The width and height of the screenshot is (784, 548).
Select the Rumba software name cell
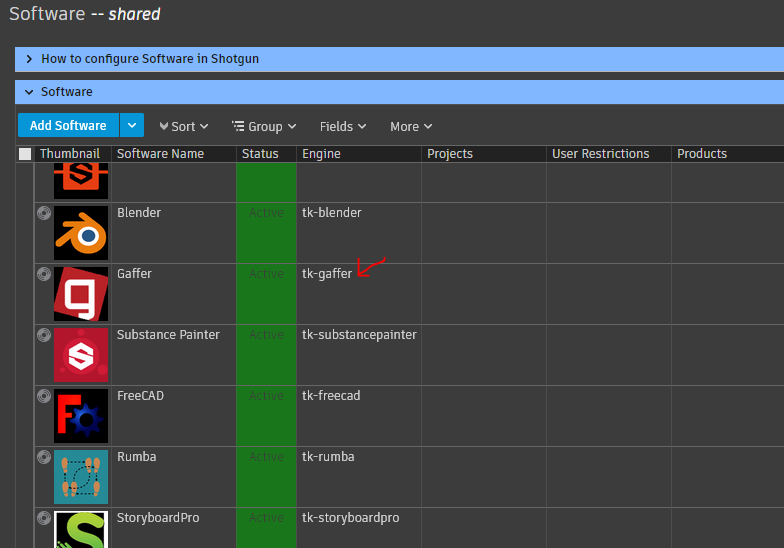174,477
